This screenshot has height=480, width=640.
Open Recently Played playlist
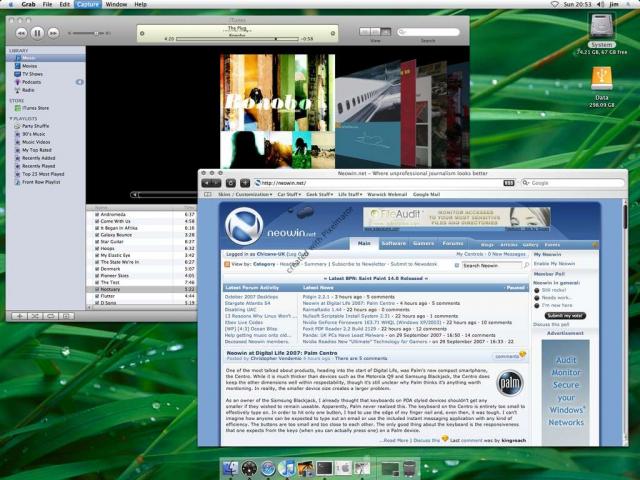point(38,166)
